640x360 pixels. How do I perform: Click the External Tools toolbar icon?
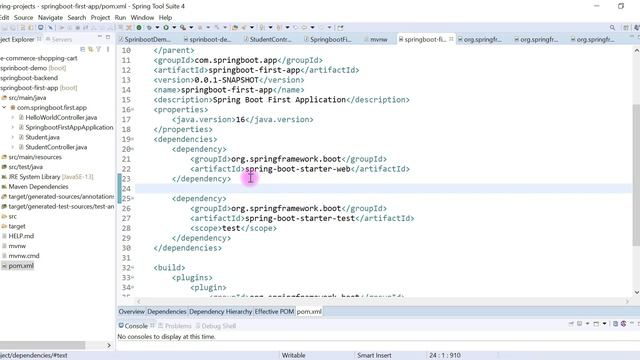(x=183, y=27)
